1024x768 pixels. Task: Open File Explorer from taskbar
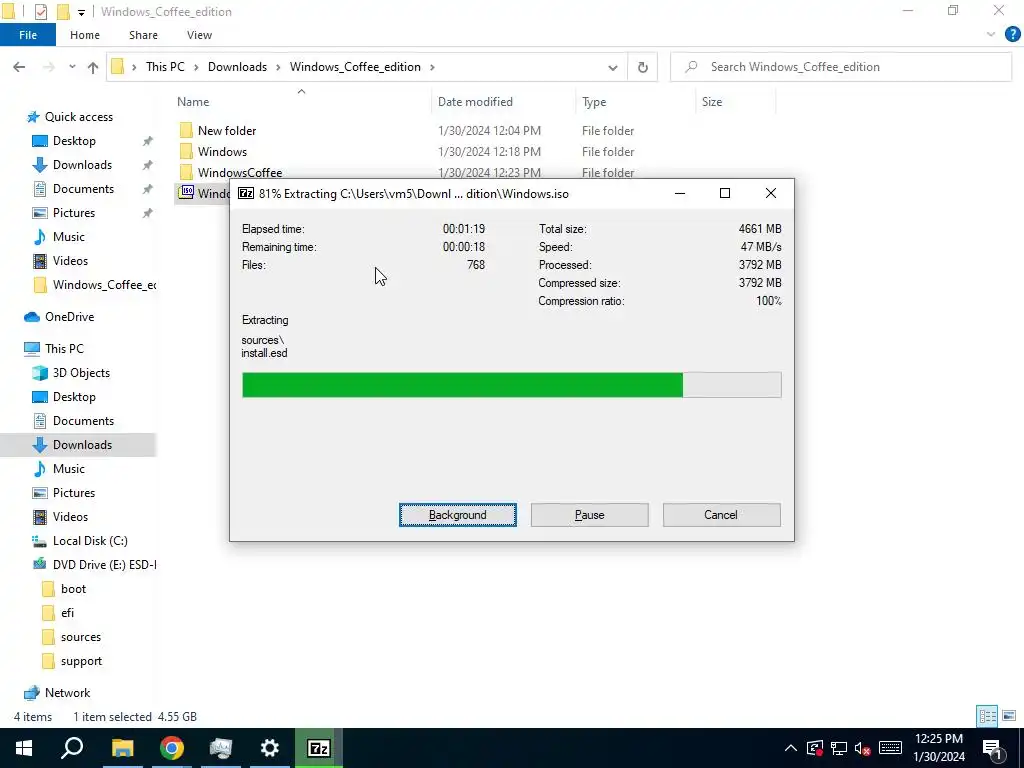coord(122,748)
